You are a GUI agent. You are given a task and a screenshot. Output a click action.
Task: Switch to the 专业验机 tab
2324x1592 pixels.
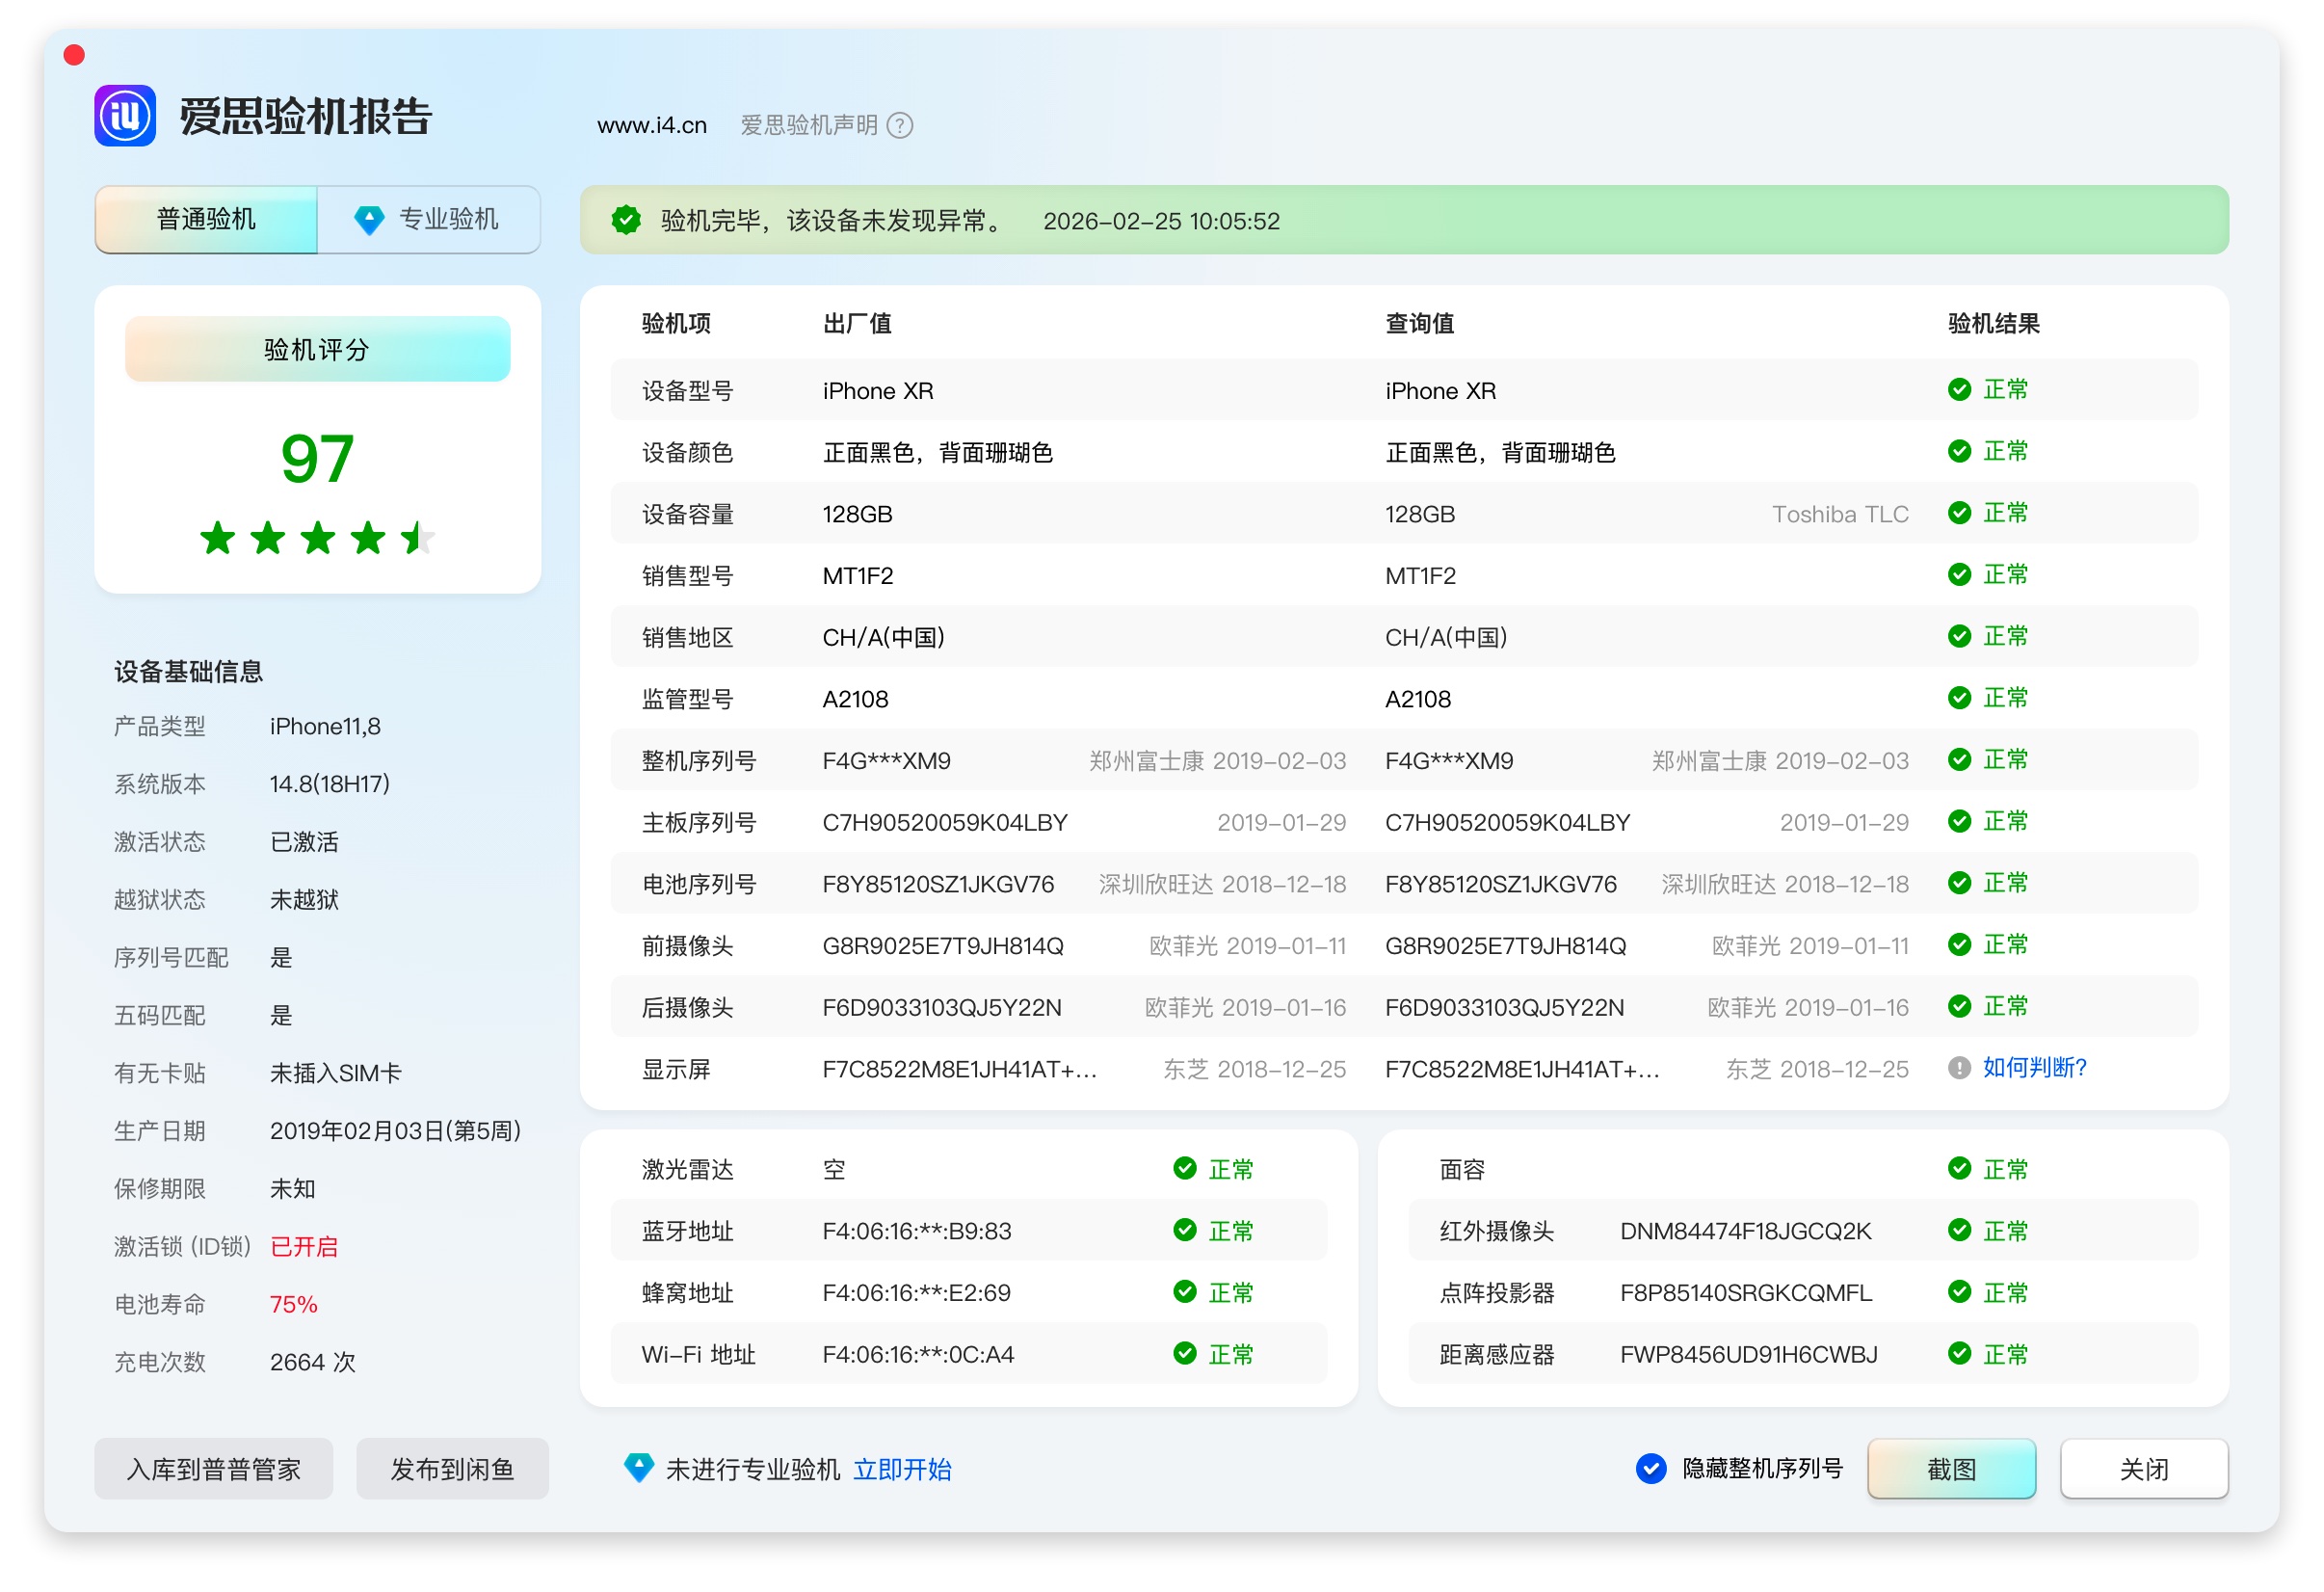click(429, 219)
